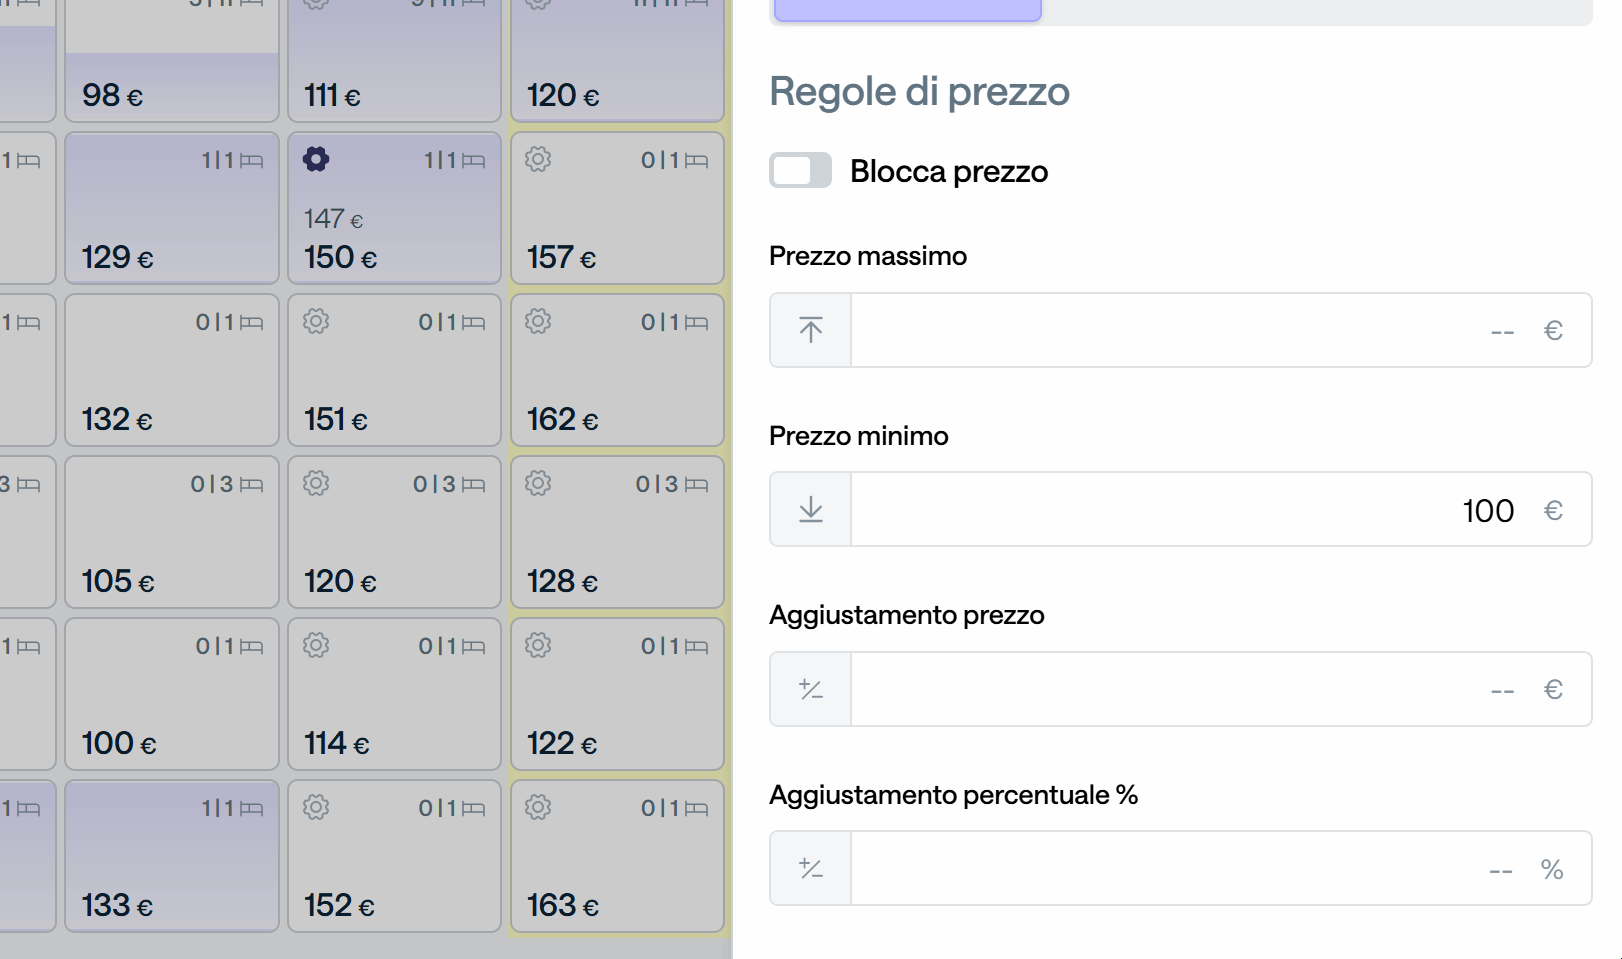This screenshot has width=1622, height=959.
Task: Select the highlighted purple tab at top
Action: point(908,10)
